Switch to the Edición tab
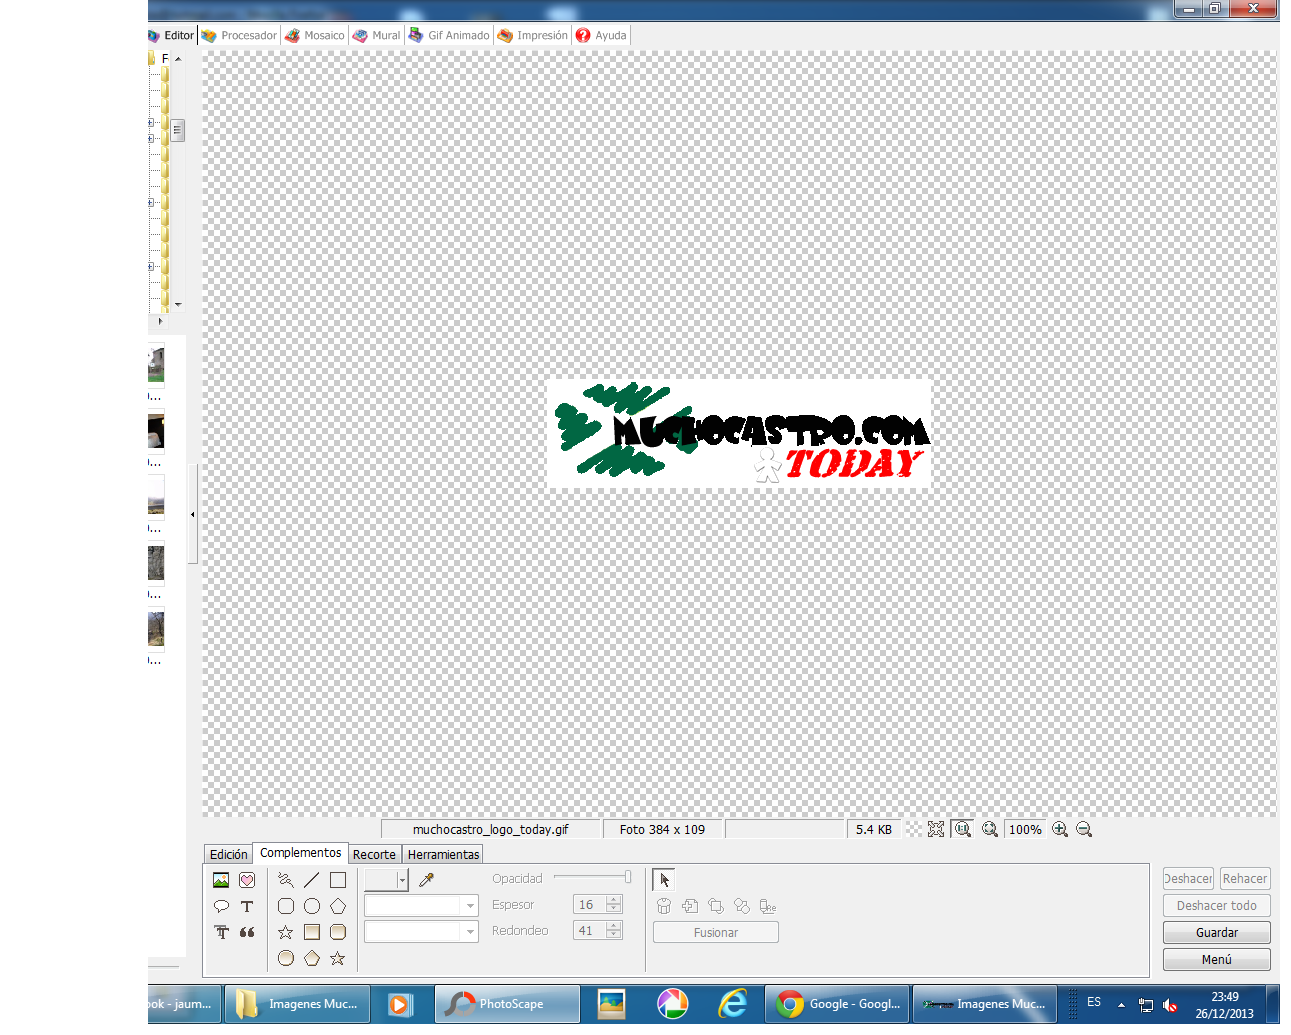The width and height of the screenshot is (1291, 1035). tap(228, 854)
